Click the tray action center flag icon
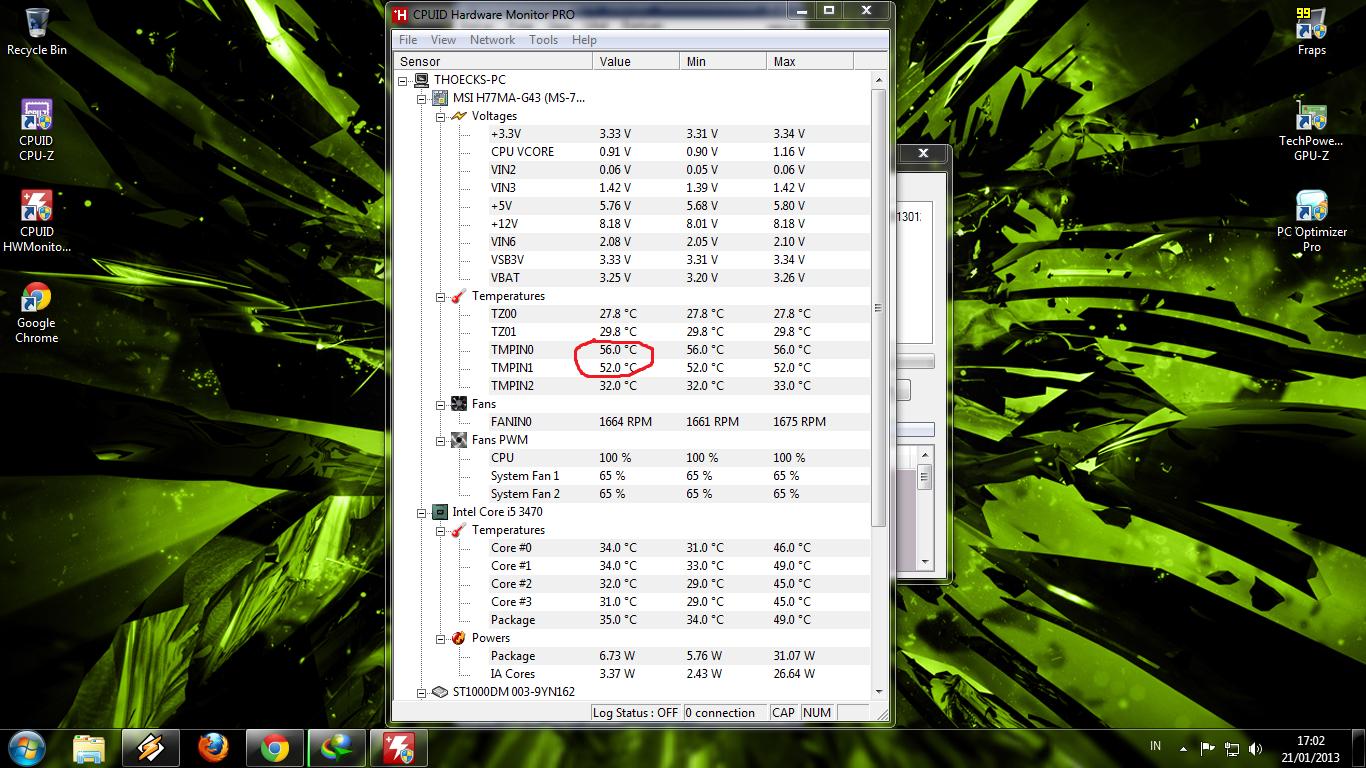This screenshot has height=768, width=1366. [x=1208, y=748]
